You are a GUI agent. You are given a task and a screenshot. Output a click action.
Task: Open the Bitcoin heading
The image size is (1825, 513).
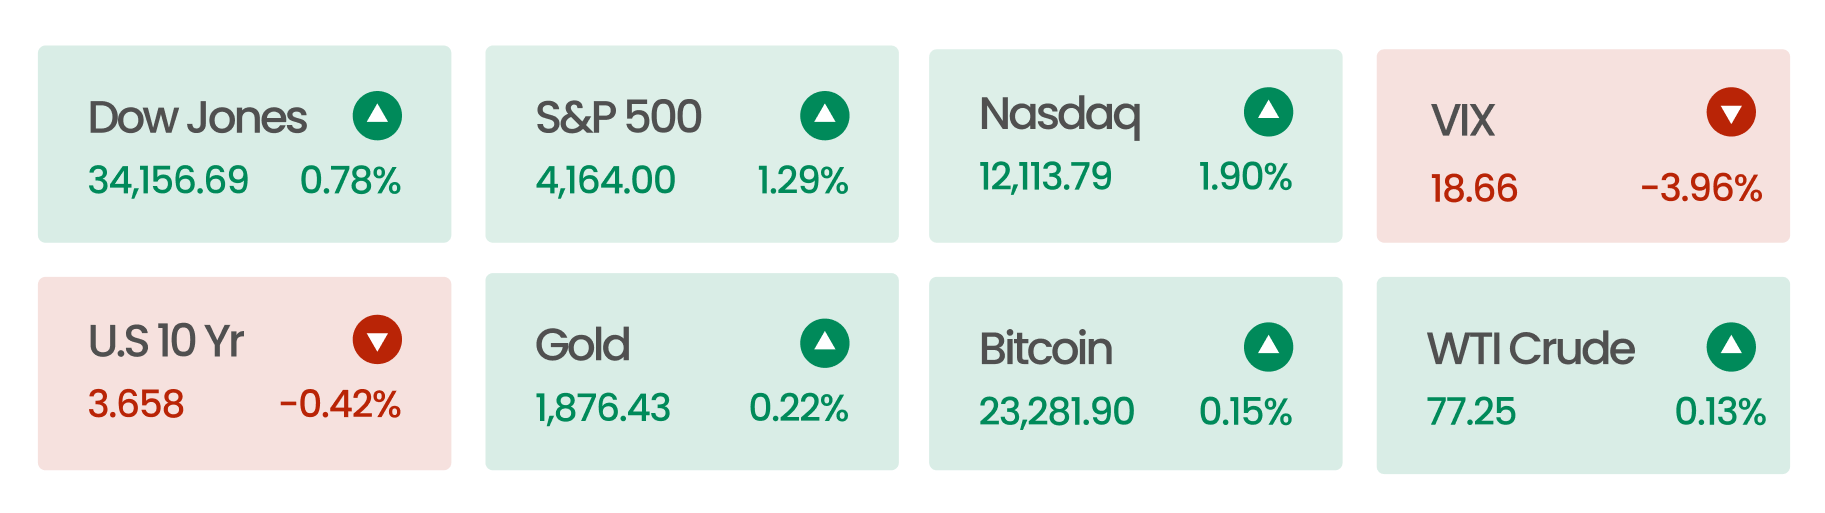coord(1046,349)
